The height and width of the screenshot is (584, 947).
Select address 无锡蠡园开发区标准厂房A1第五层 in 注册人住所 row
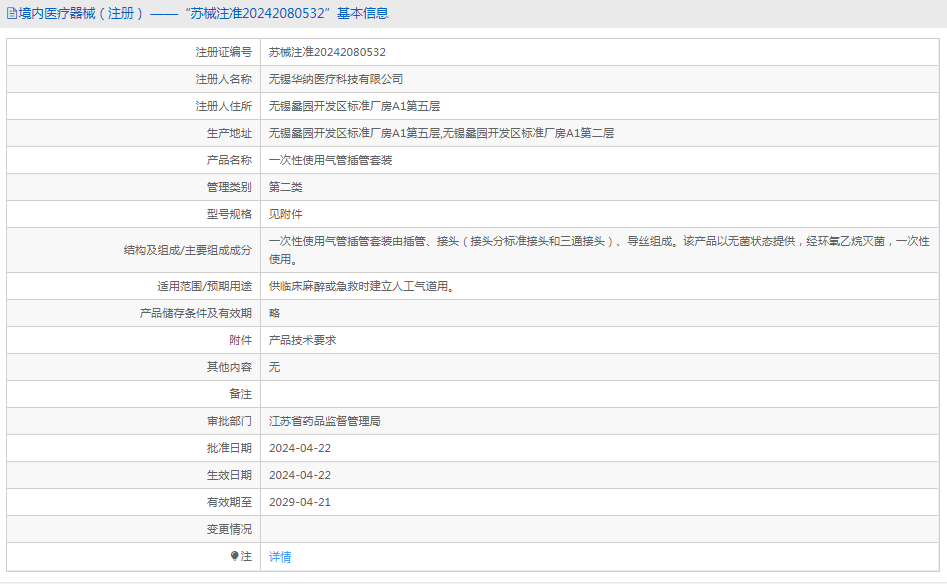tap(355, 106)
